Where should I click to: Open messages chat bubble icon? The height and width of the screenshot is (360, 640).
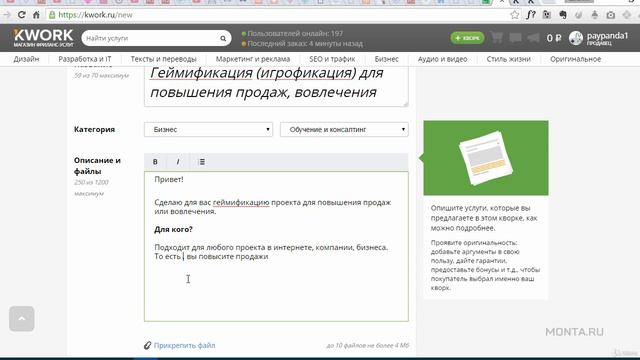(x=515, y=38)
